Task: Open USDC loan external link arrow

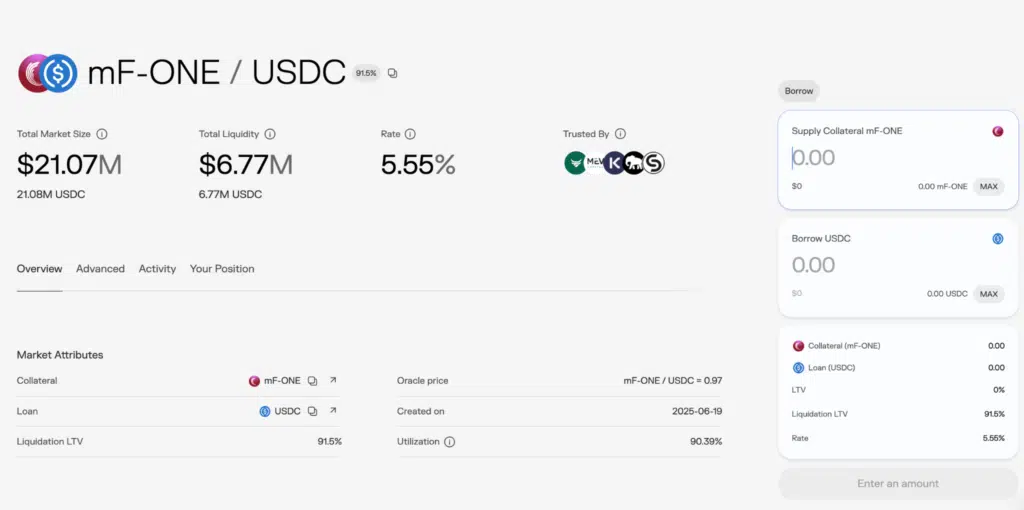Action: point(333,411)
